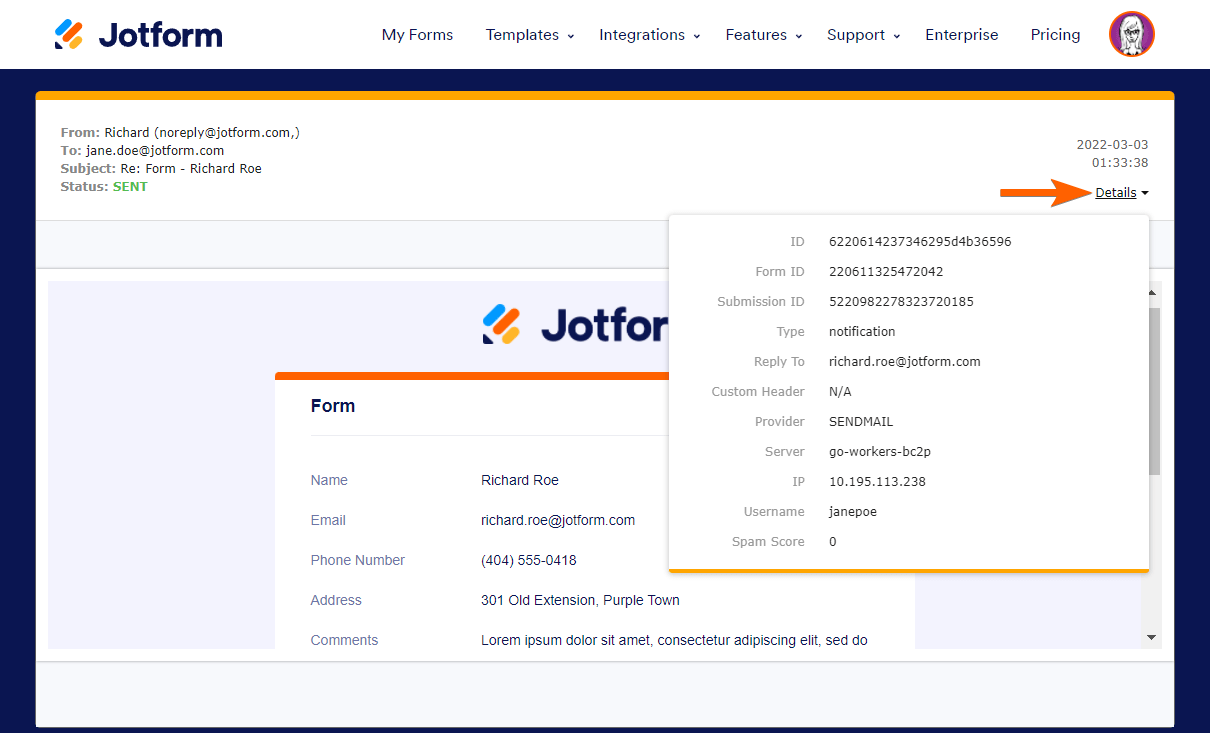This screenshot has width=1210, height=733.
Task: Click the Spam Score value 0
Action: 833,542
